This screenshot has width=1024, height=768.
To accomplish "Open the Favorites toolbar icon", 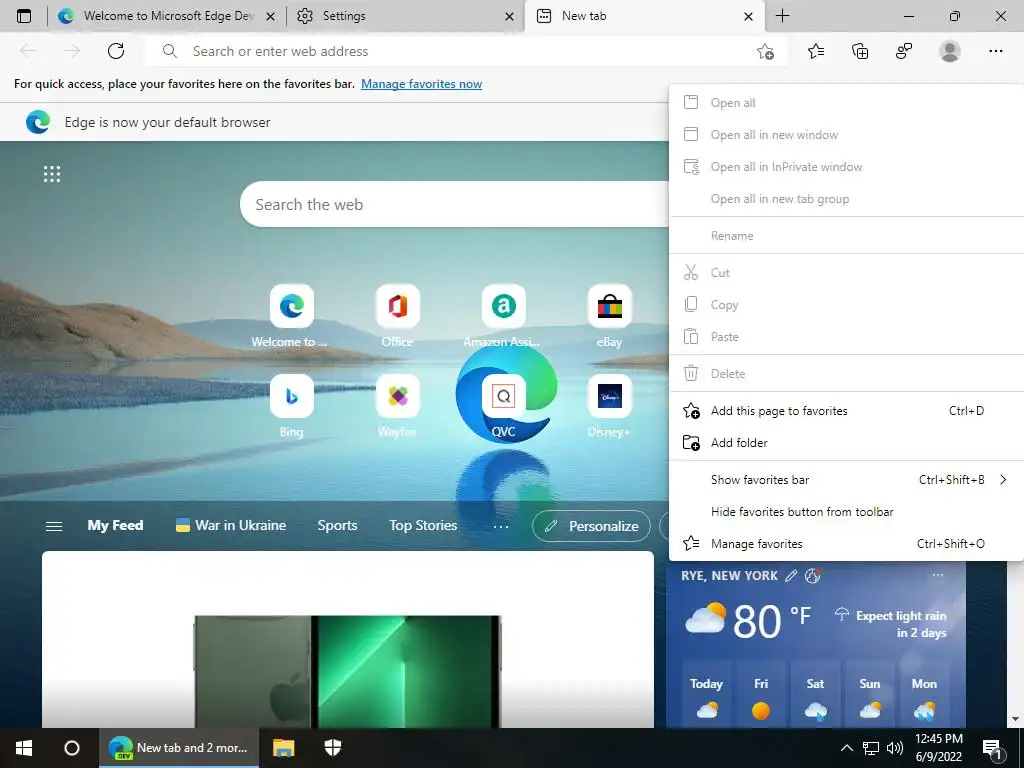I will [816, 51].
